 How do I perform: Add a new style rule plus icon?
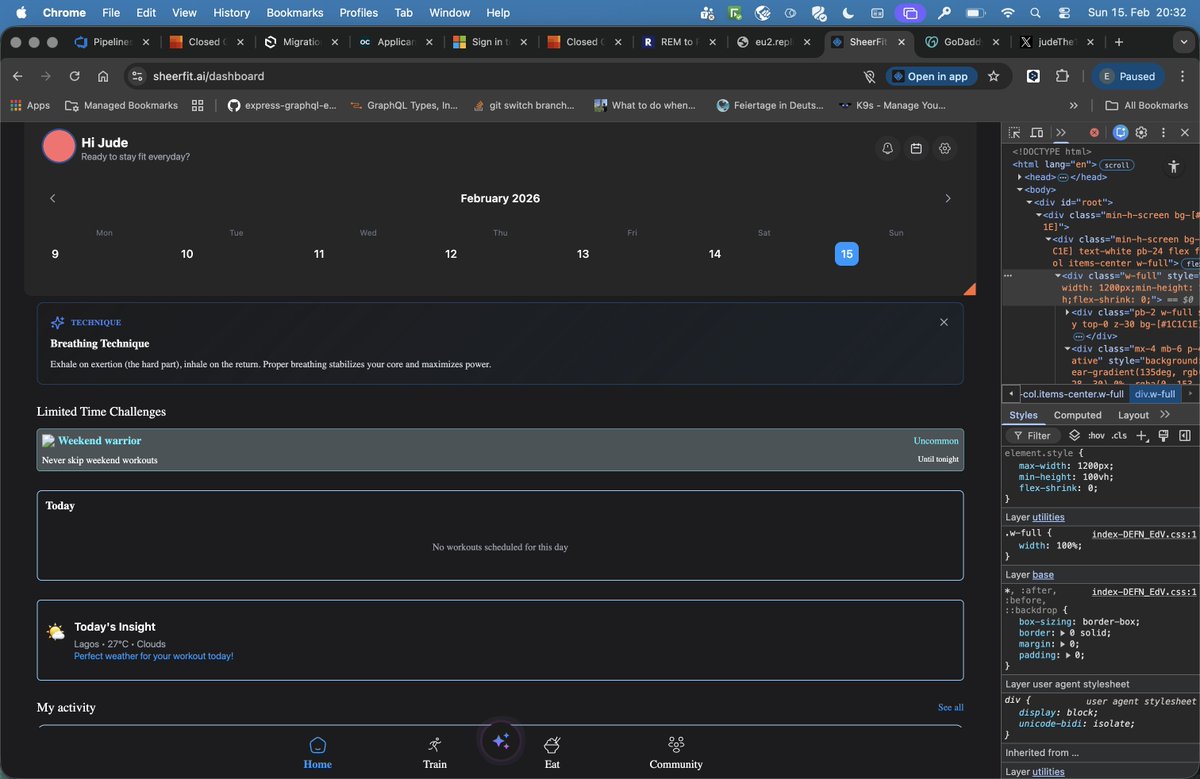pyautogui.click(x=1143, y=435)
